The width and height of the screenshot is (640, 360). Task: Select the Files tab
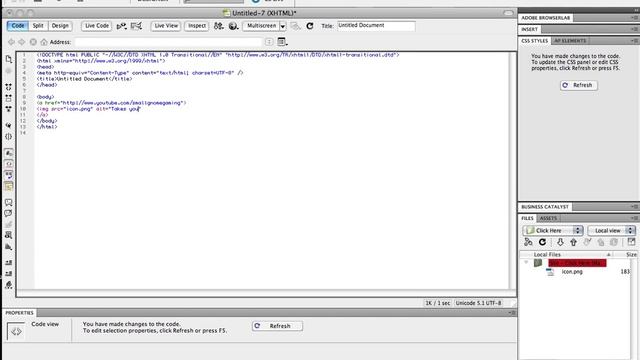click(527, 218)
